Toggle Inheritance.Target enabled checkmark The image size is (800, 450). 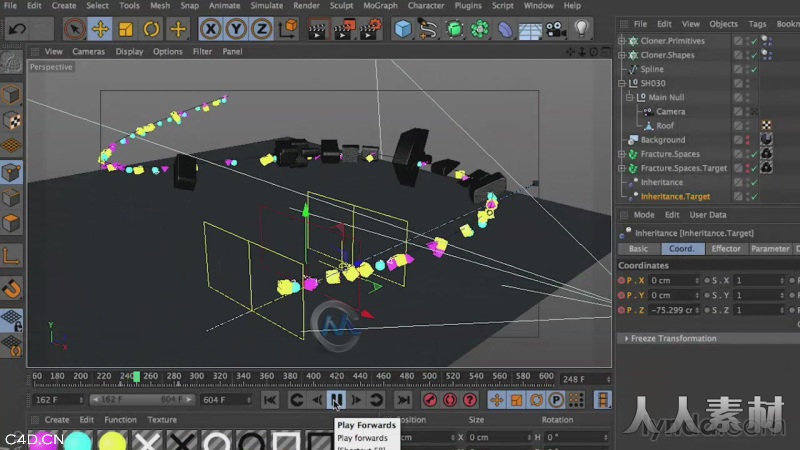click(x=754, y=196)
